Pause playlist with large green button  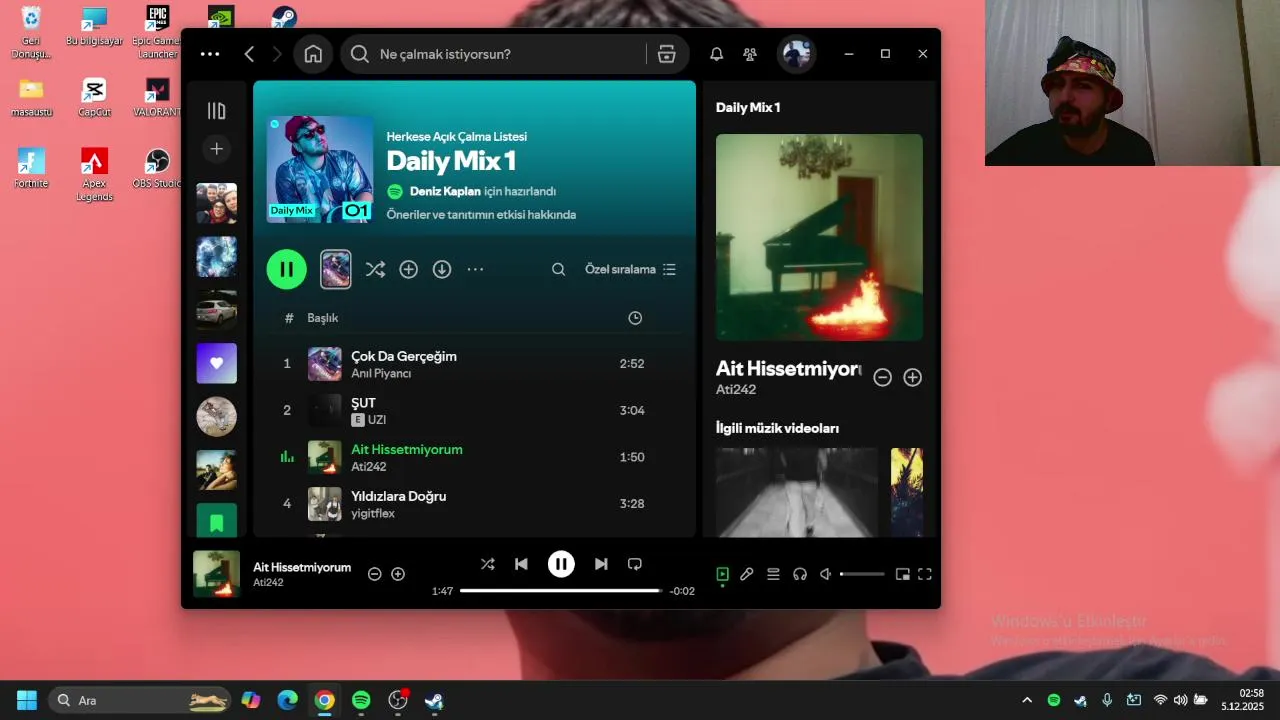(x=286, y=269)
